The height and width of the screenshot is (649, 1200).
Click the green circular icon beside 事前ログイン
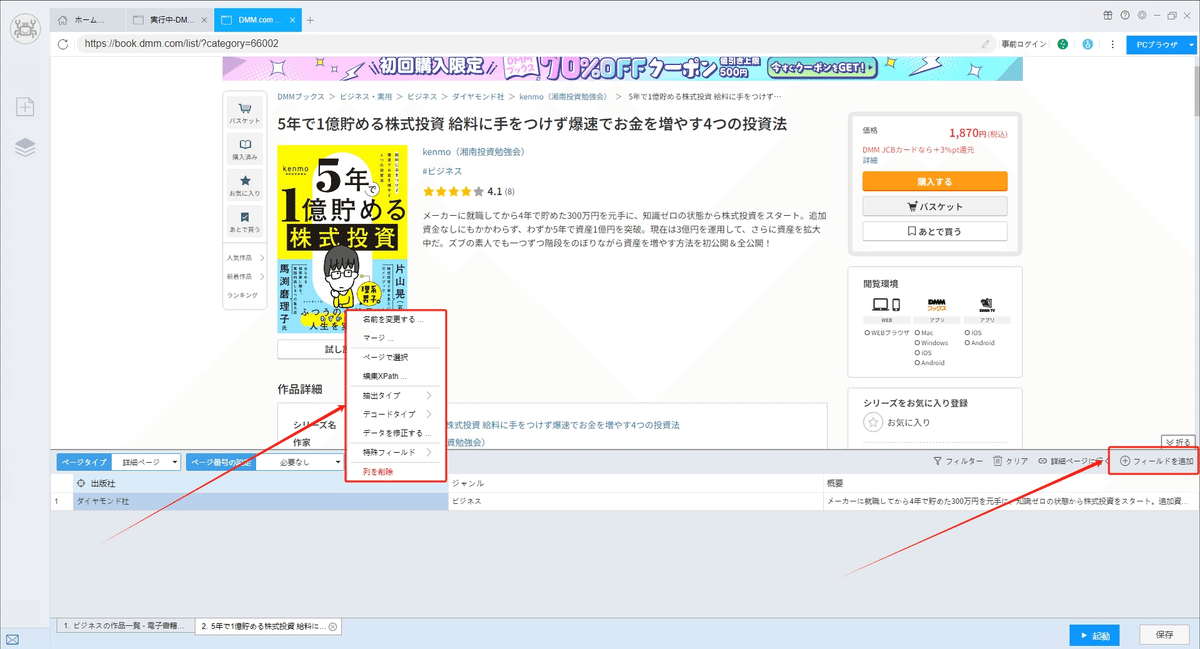1062,44
